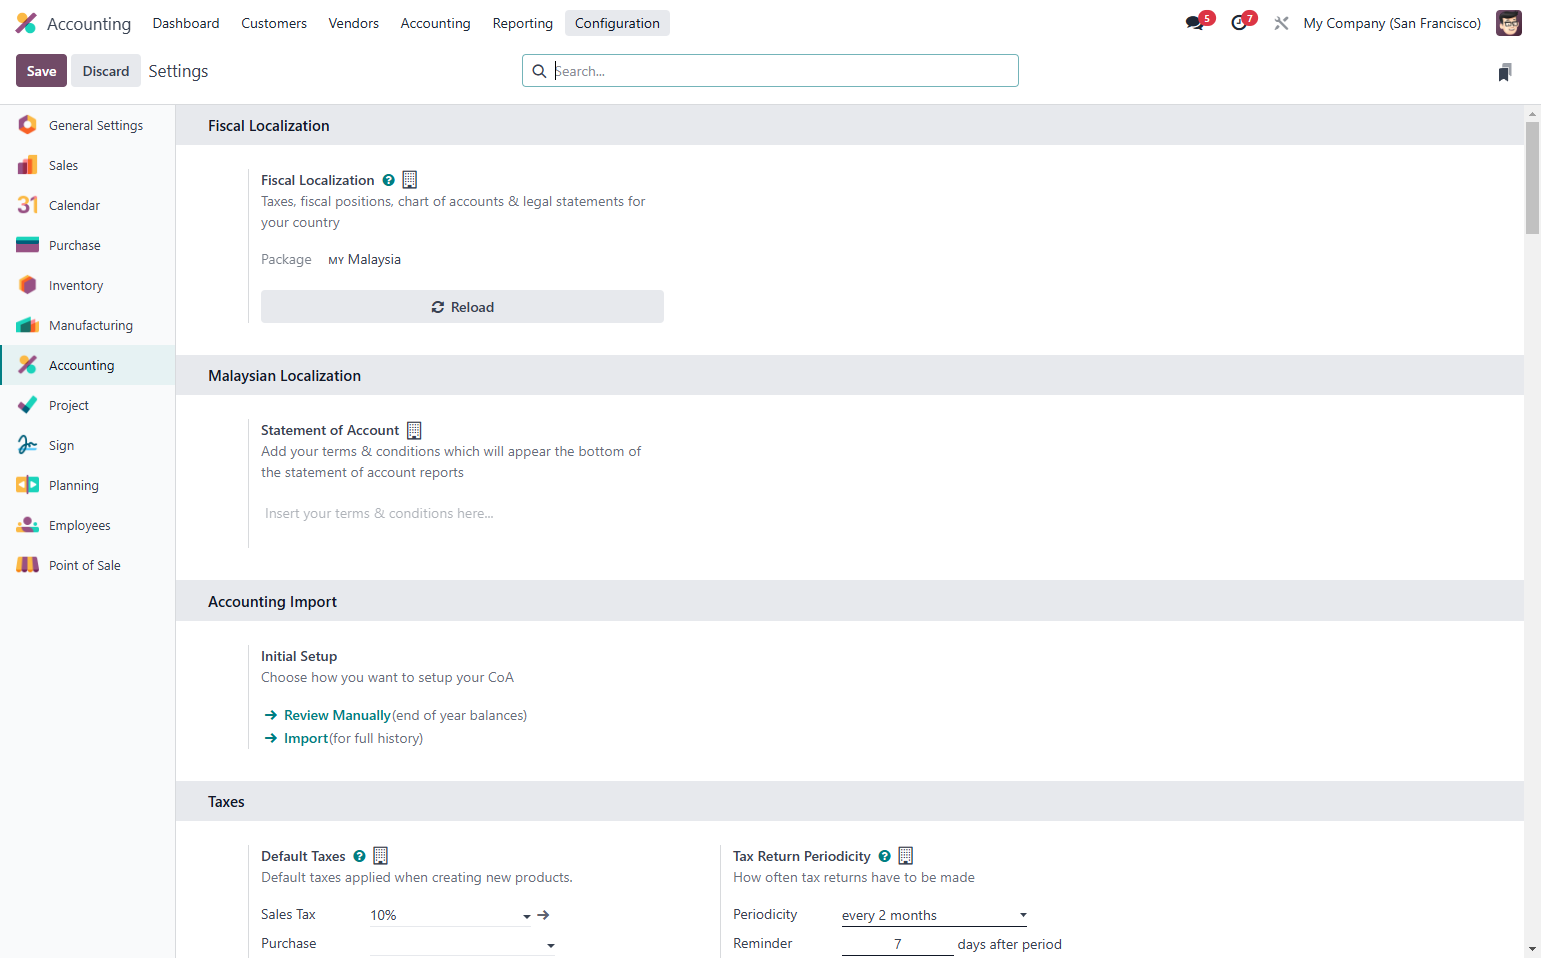Open the Customers menu
This screenshot has width=1541, height=958.
[x=274, y=23]
